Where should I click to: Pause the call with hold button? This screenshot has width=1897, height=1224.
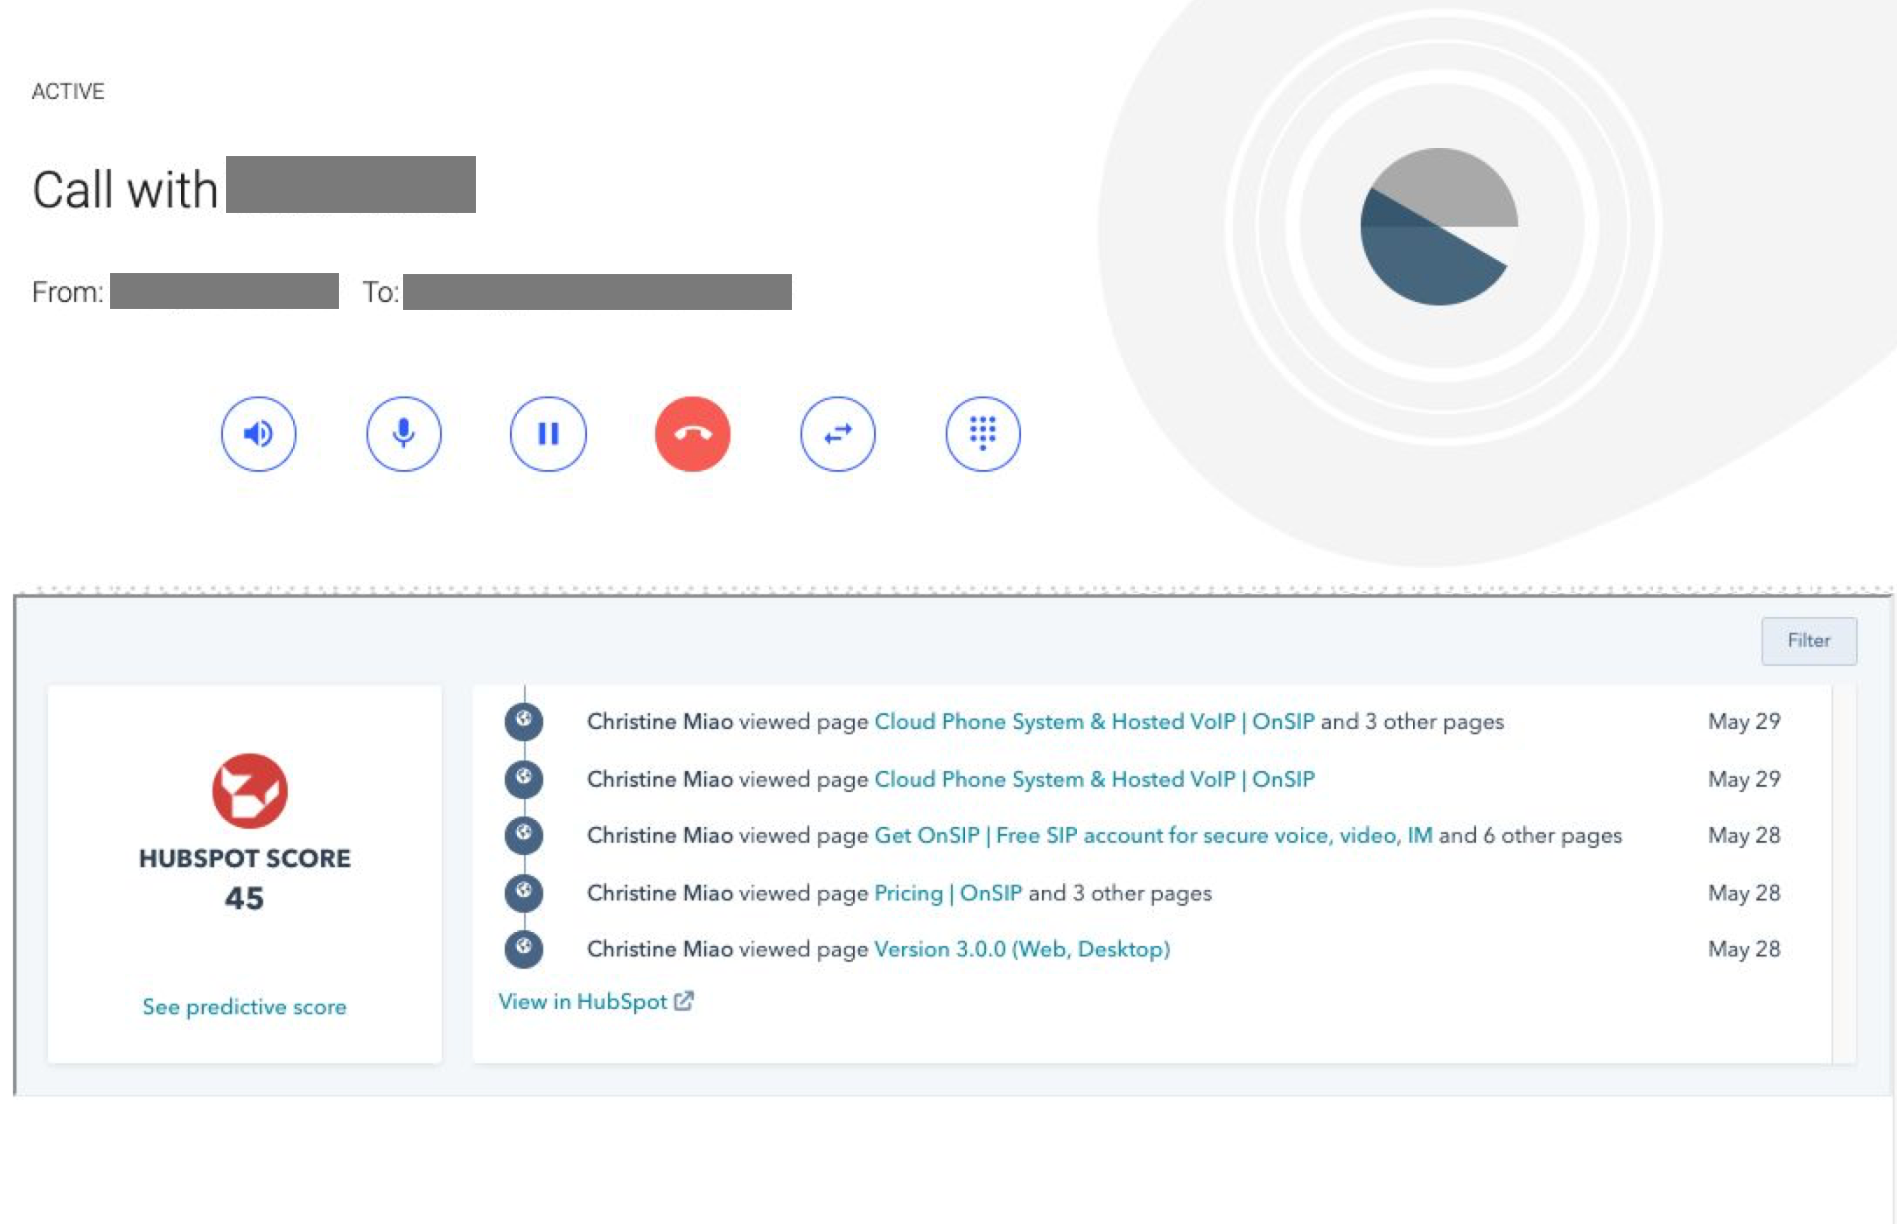pyautogui.click(x=548, y=433)
